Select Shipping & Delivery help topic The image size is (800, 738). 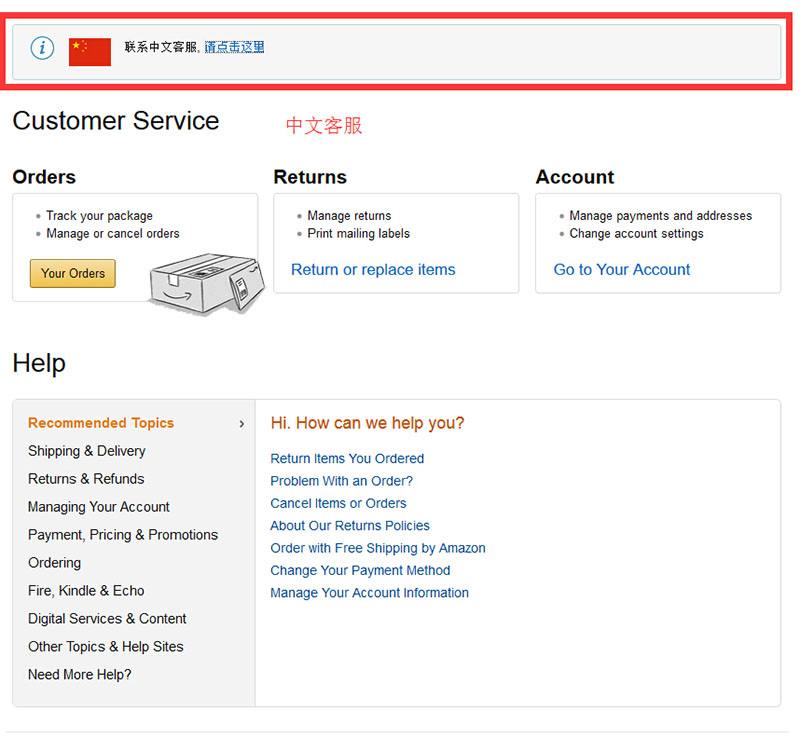tap(87, 451)
